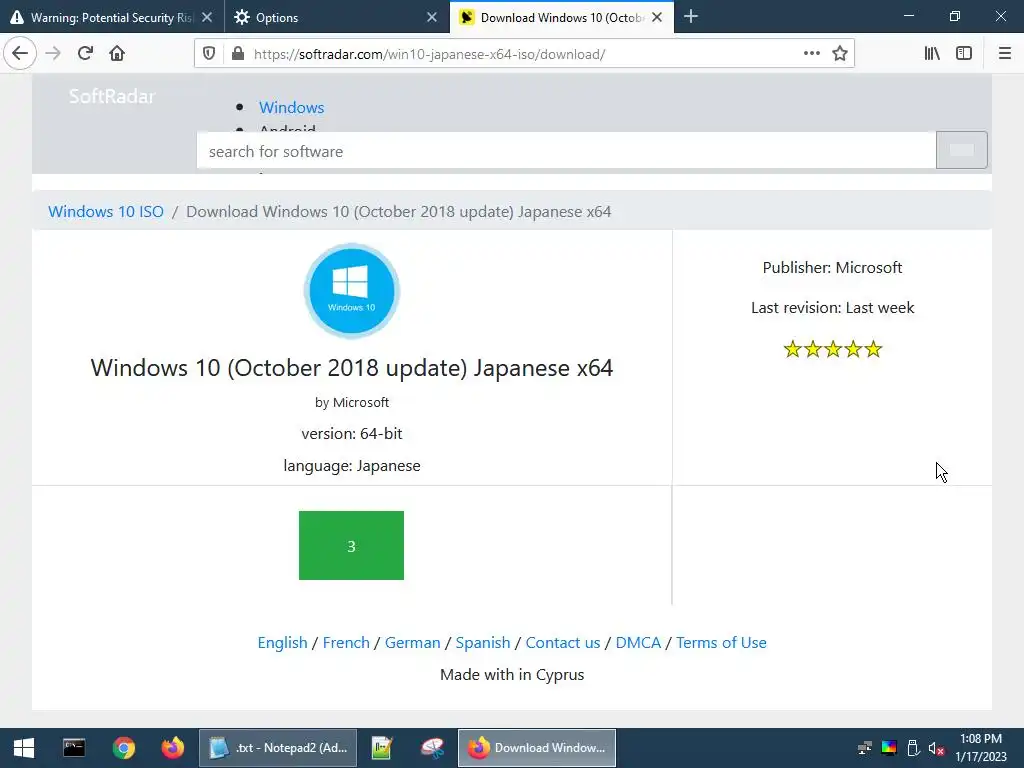The height and width of the screenshot is (768, 1024).
Task: Open the DMCA page
Action: (638, 643)
